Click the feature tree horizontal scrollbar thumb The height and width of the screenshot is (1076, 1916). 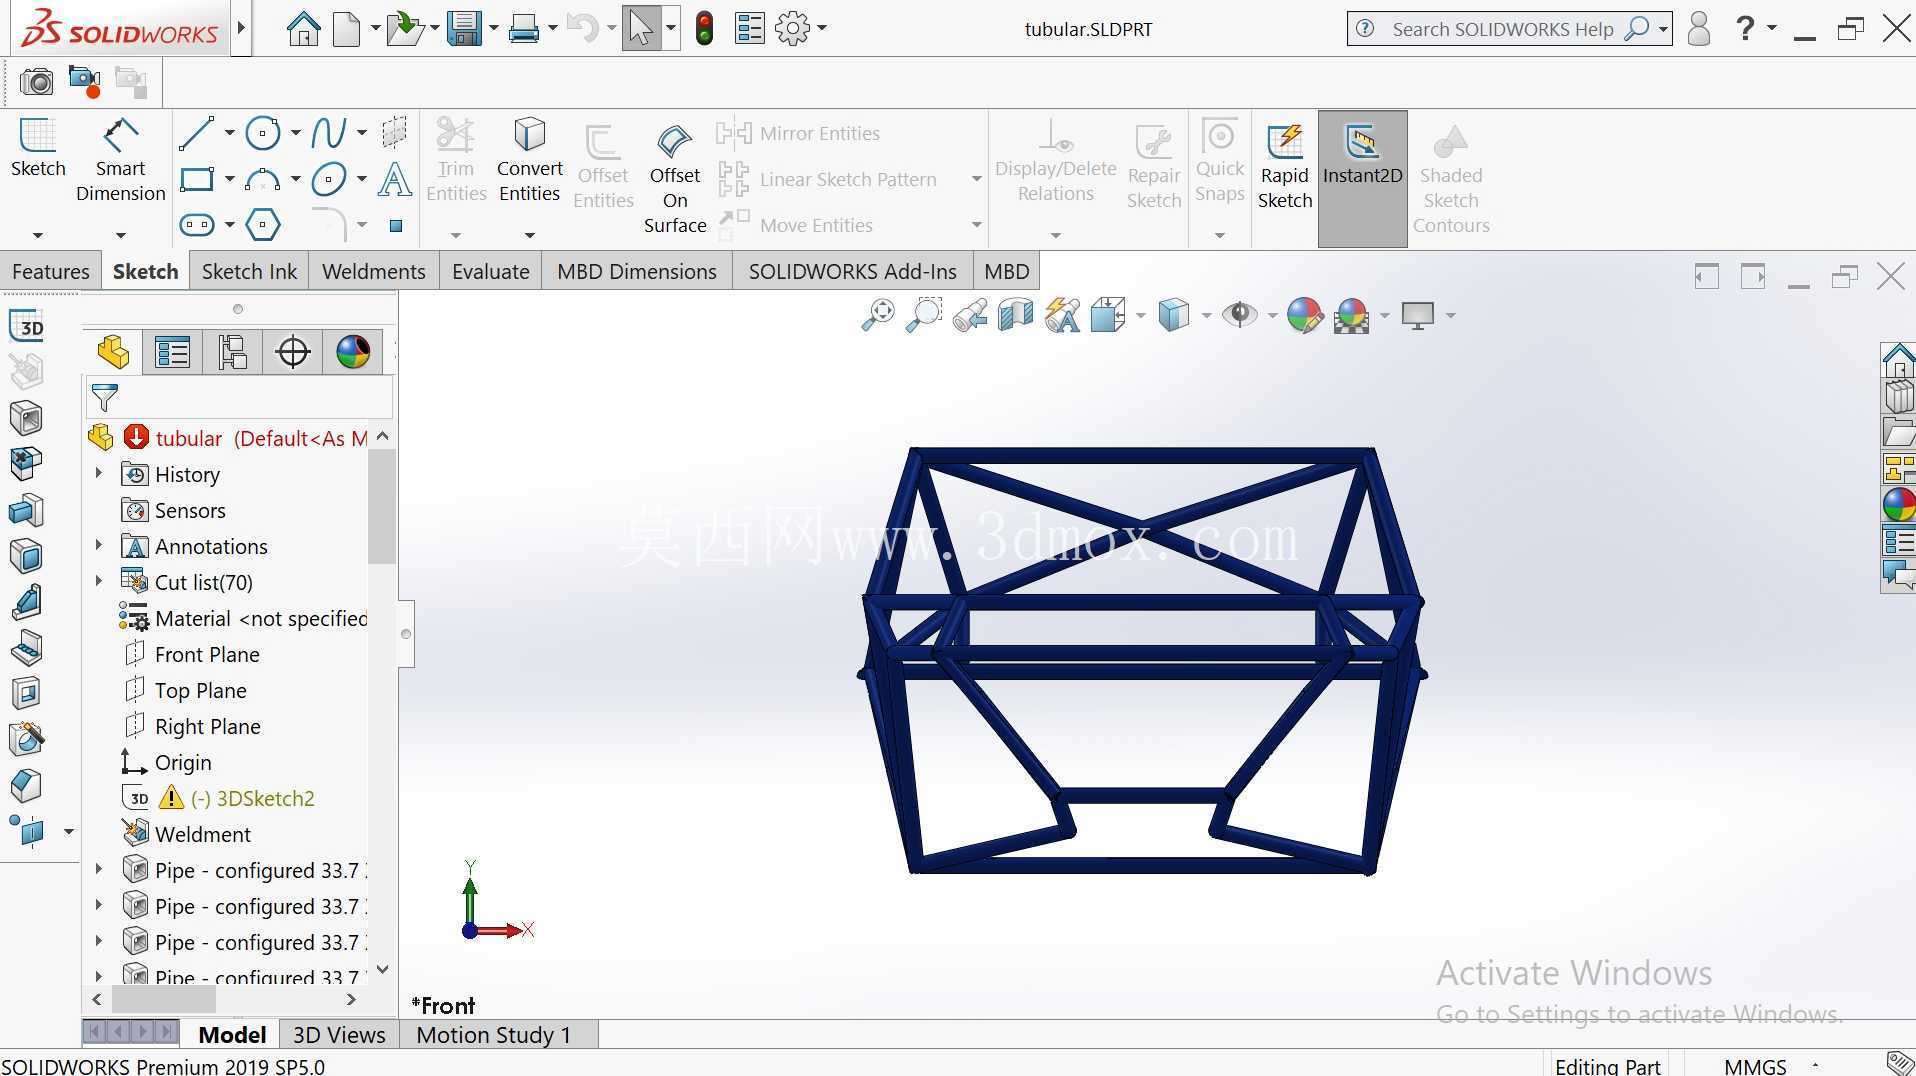coord(164,999)
